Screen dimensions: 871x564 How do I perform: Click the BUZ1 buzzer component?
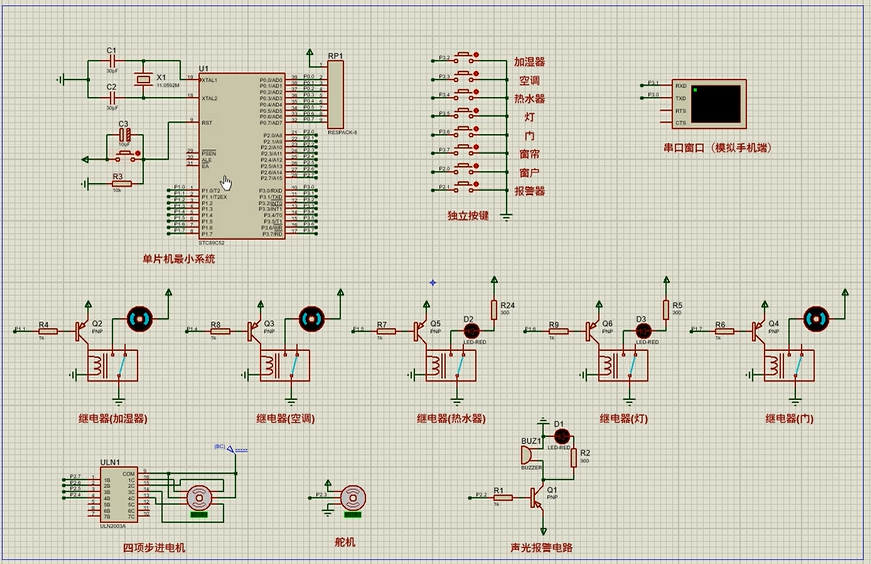click(x=530, y=456)
